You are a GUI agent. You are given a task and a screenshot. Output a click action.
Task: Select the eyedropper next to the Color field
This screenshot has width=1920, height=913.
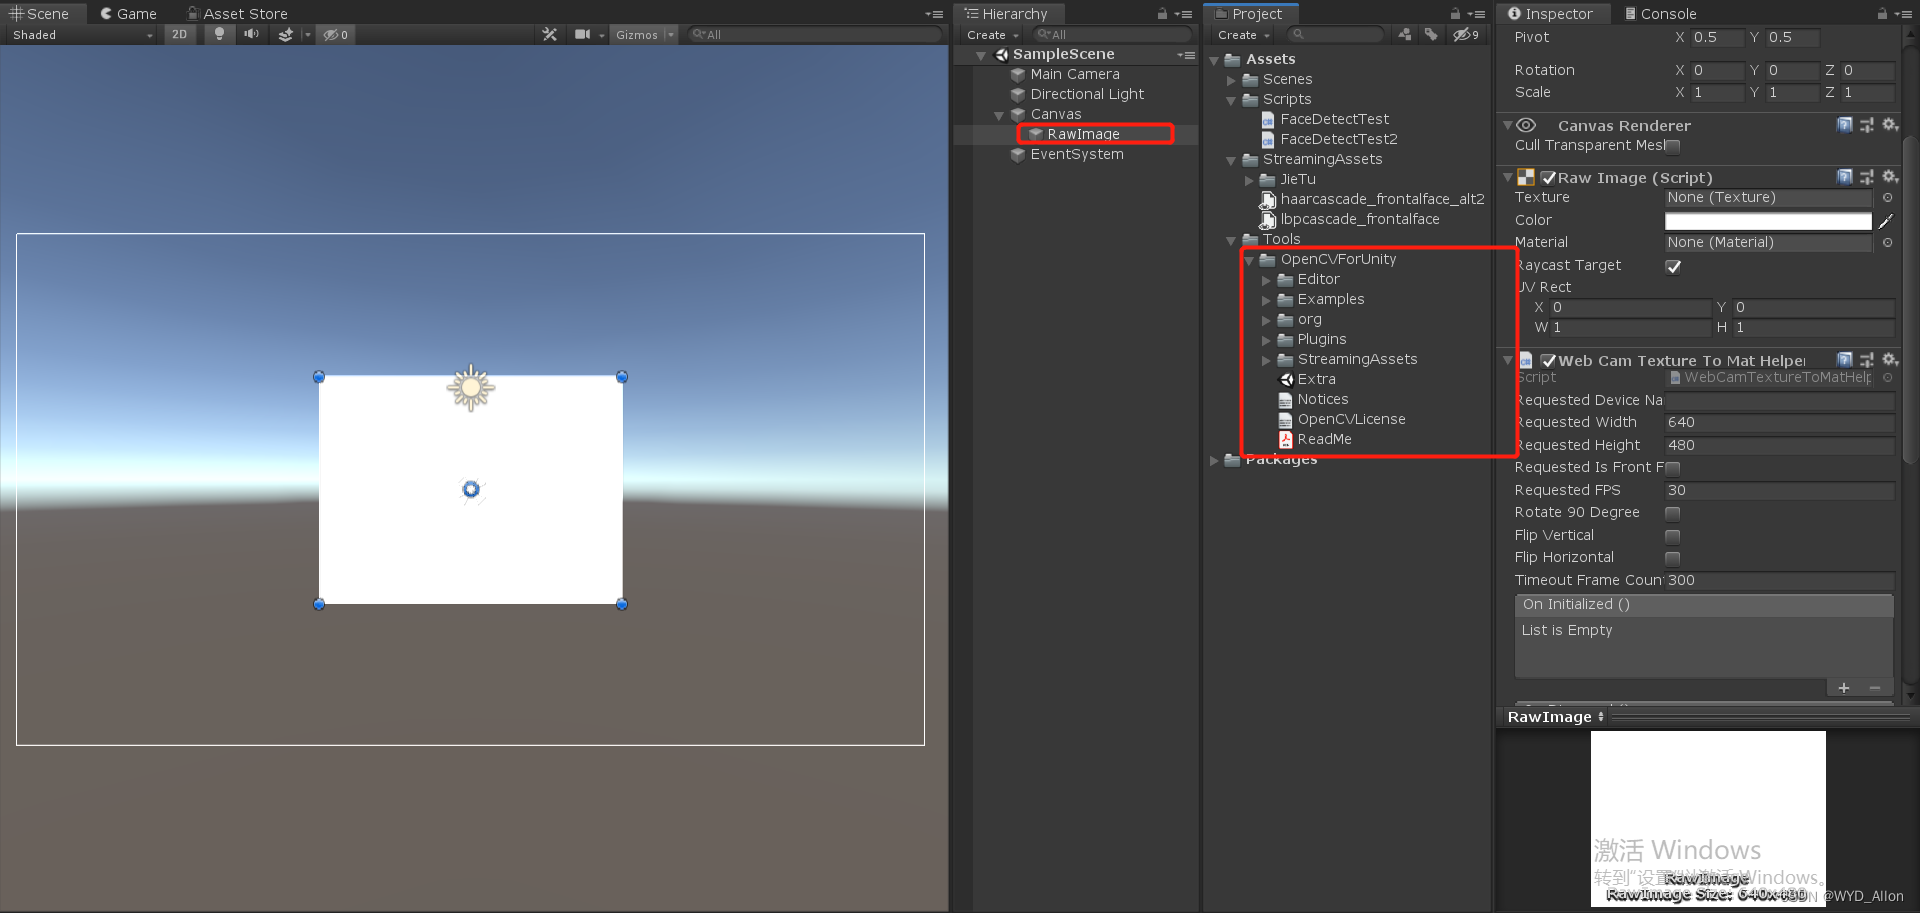tap(1884, 221)
